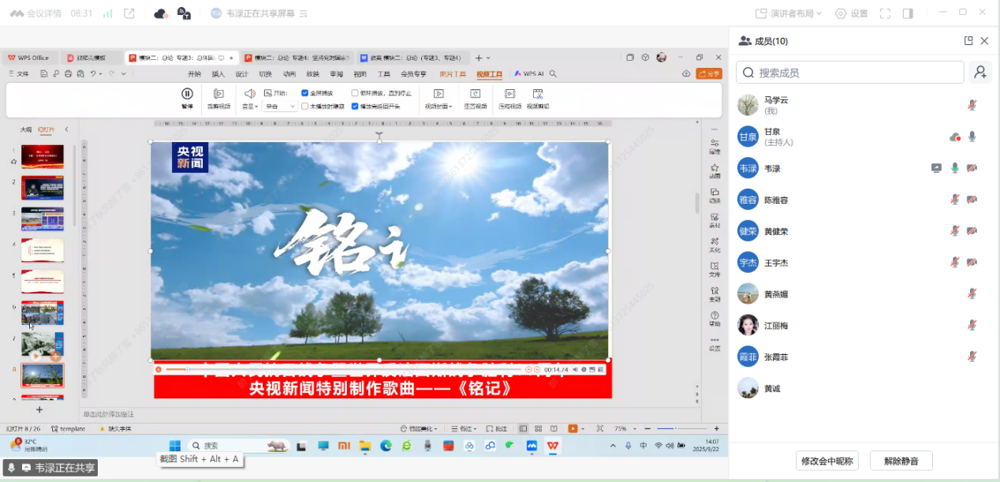Click the sidebar toggle icon in top bar

[x=908, y=13]
